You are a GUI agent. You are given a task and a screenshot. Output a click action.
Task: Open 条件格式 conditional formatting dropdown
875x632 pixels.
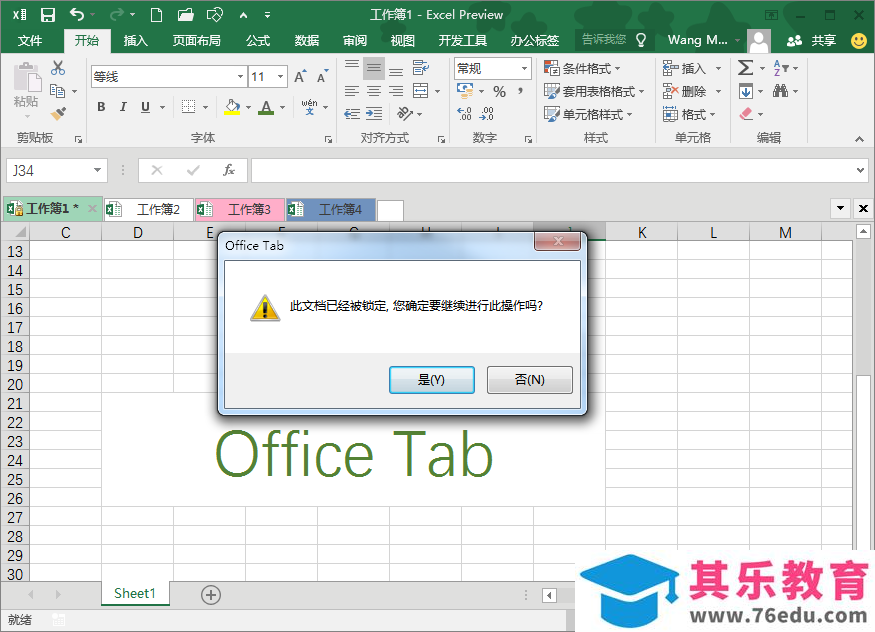point(582,69)
